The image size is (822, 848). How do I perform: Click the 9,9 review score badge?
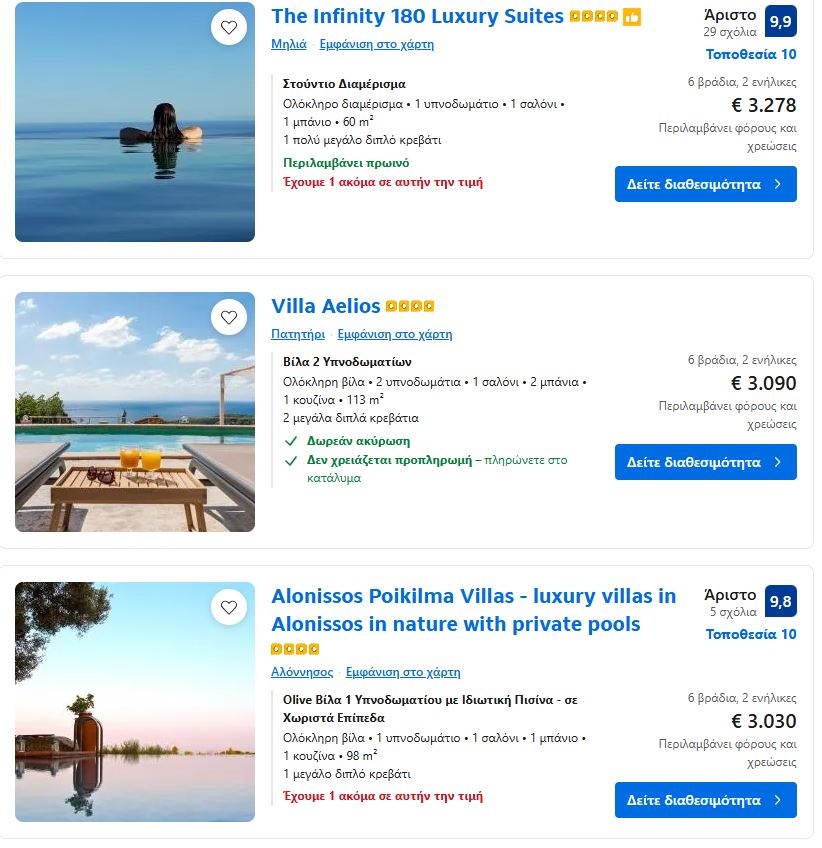[x=780, y=20]
